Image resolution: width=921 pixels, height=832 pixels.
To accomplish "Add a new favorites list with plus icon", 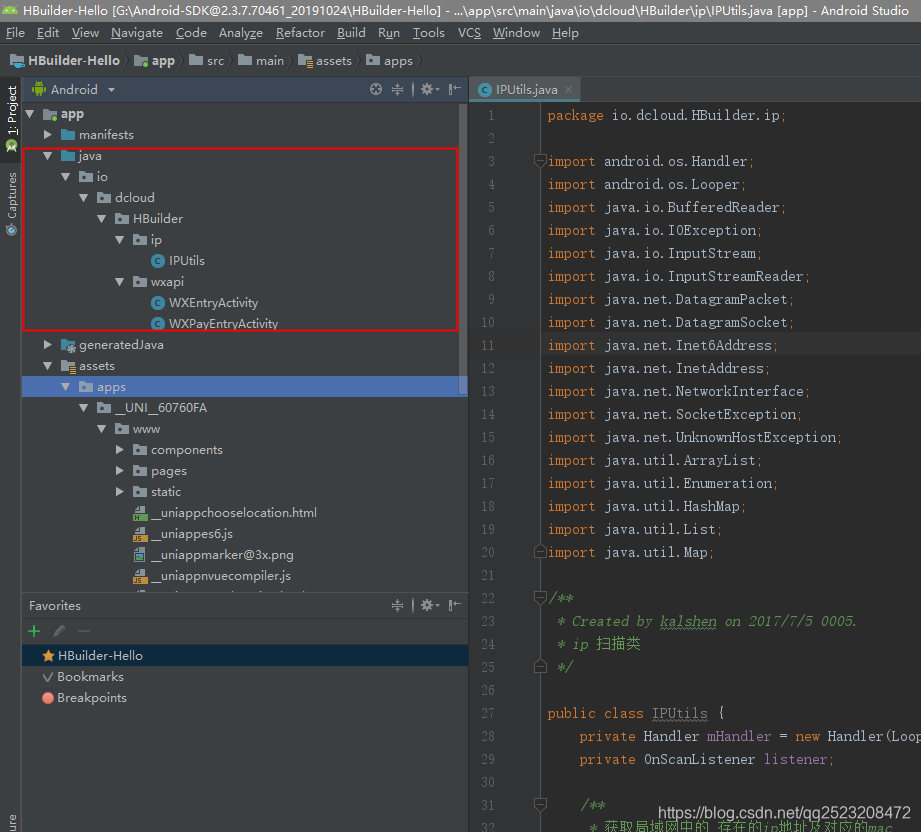I will pos(34,631).
